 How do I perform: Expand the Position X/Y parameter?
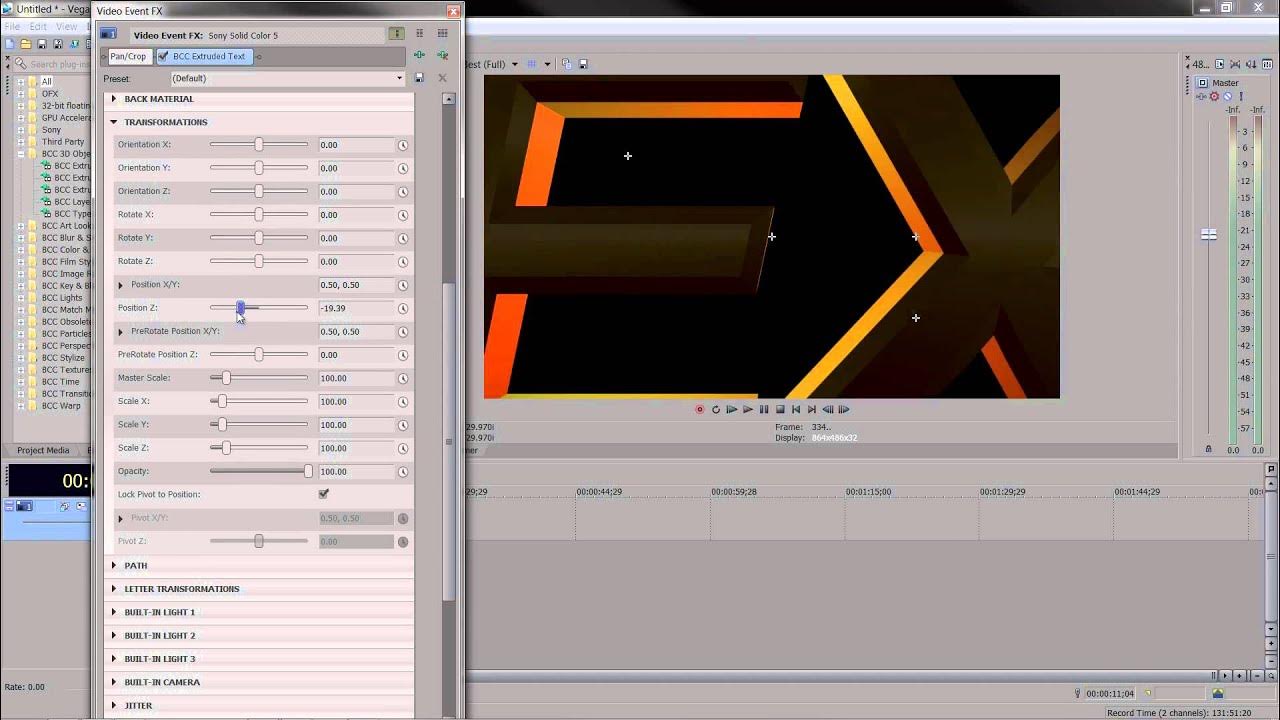(x=121, y=285)
